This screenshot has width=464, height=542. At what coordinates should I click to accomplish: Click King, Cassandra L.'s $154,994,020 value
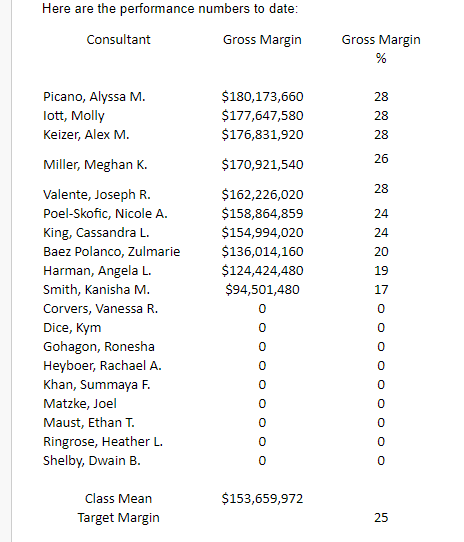tap(262, 233)
